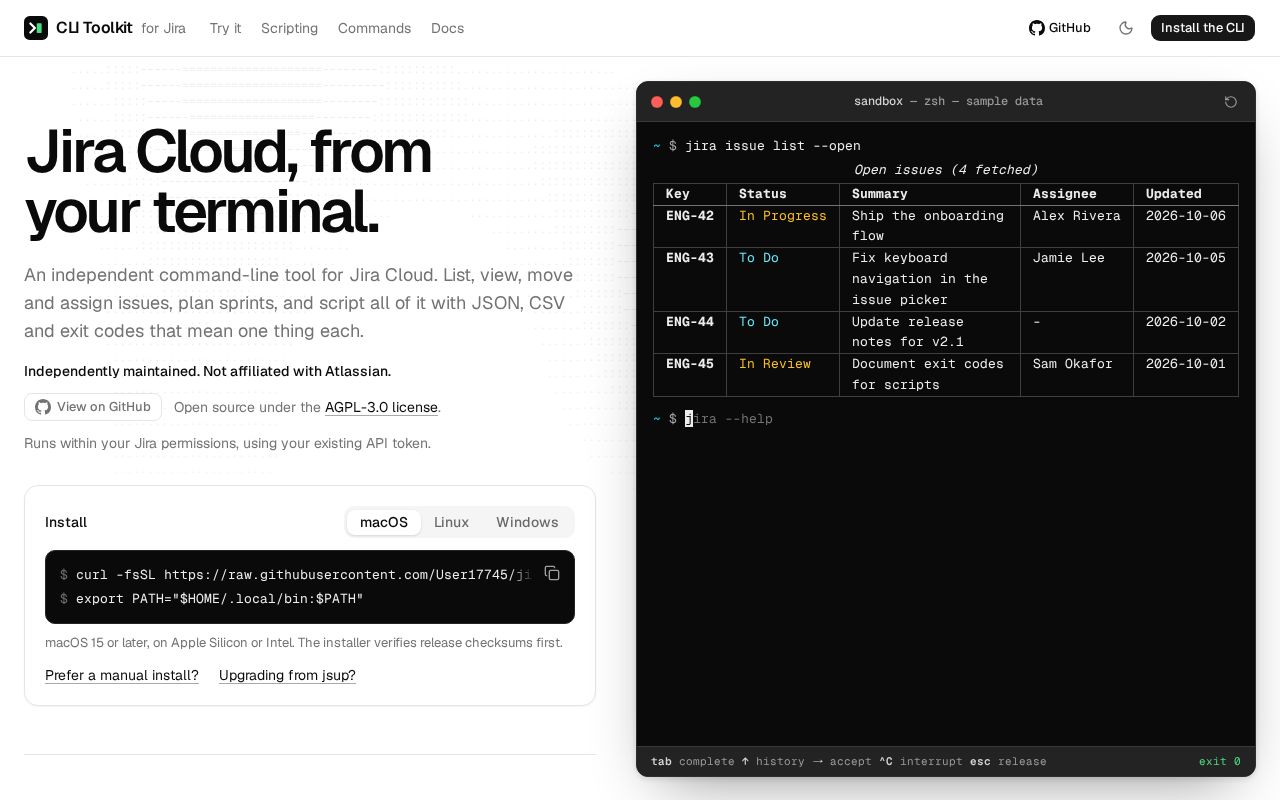The height and width of the screenshot is (800, 1280).
Task: Click the Summary column header
Action: [880, 194]
